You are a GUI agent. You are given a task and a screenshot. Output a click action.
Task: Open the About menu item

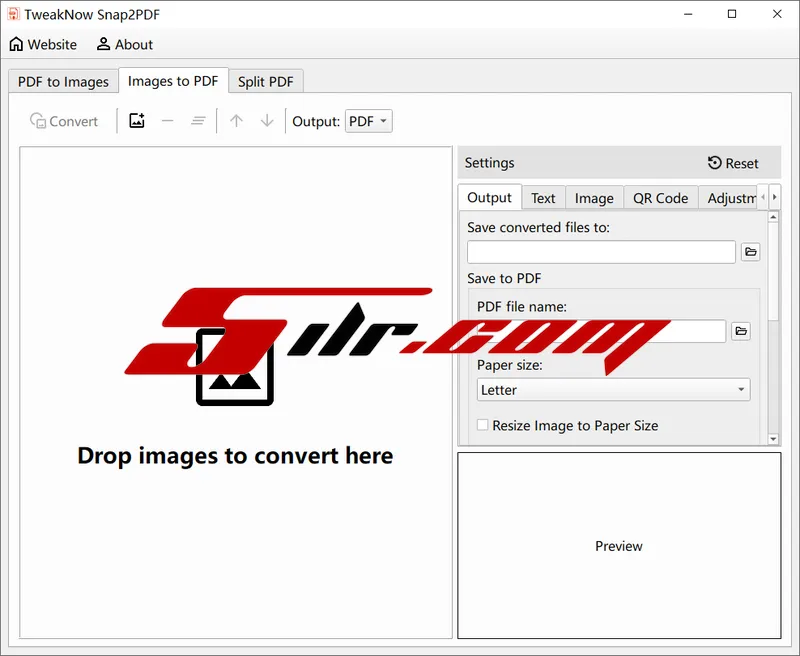[x=124, y=44]
